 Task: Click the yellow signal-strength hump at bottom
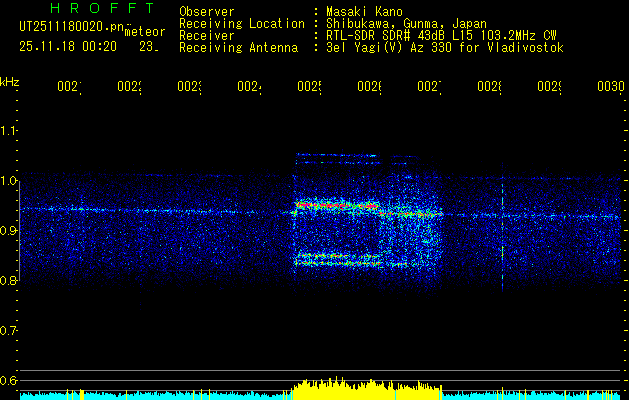tap(367, 387)
